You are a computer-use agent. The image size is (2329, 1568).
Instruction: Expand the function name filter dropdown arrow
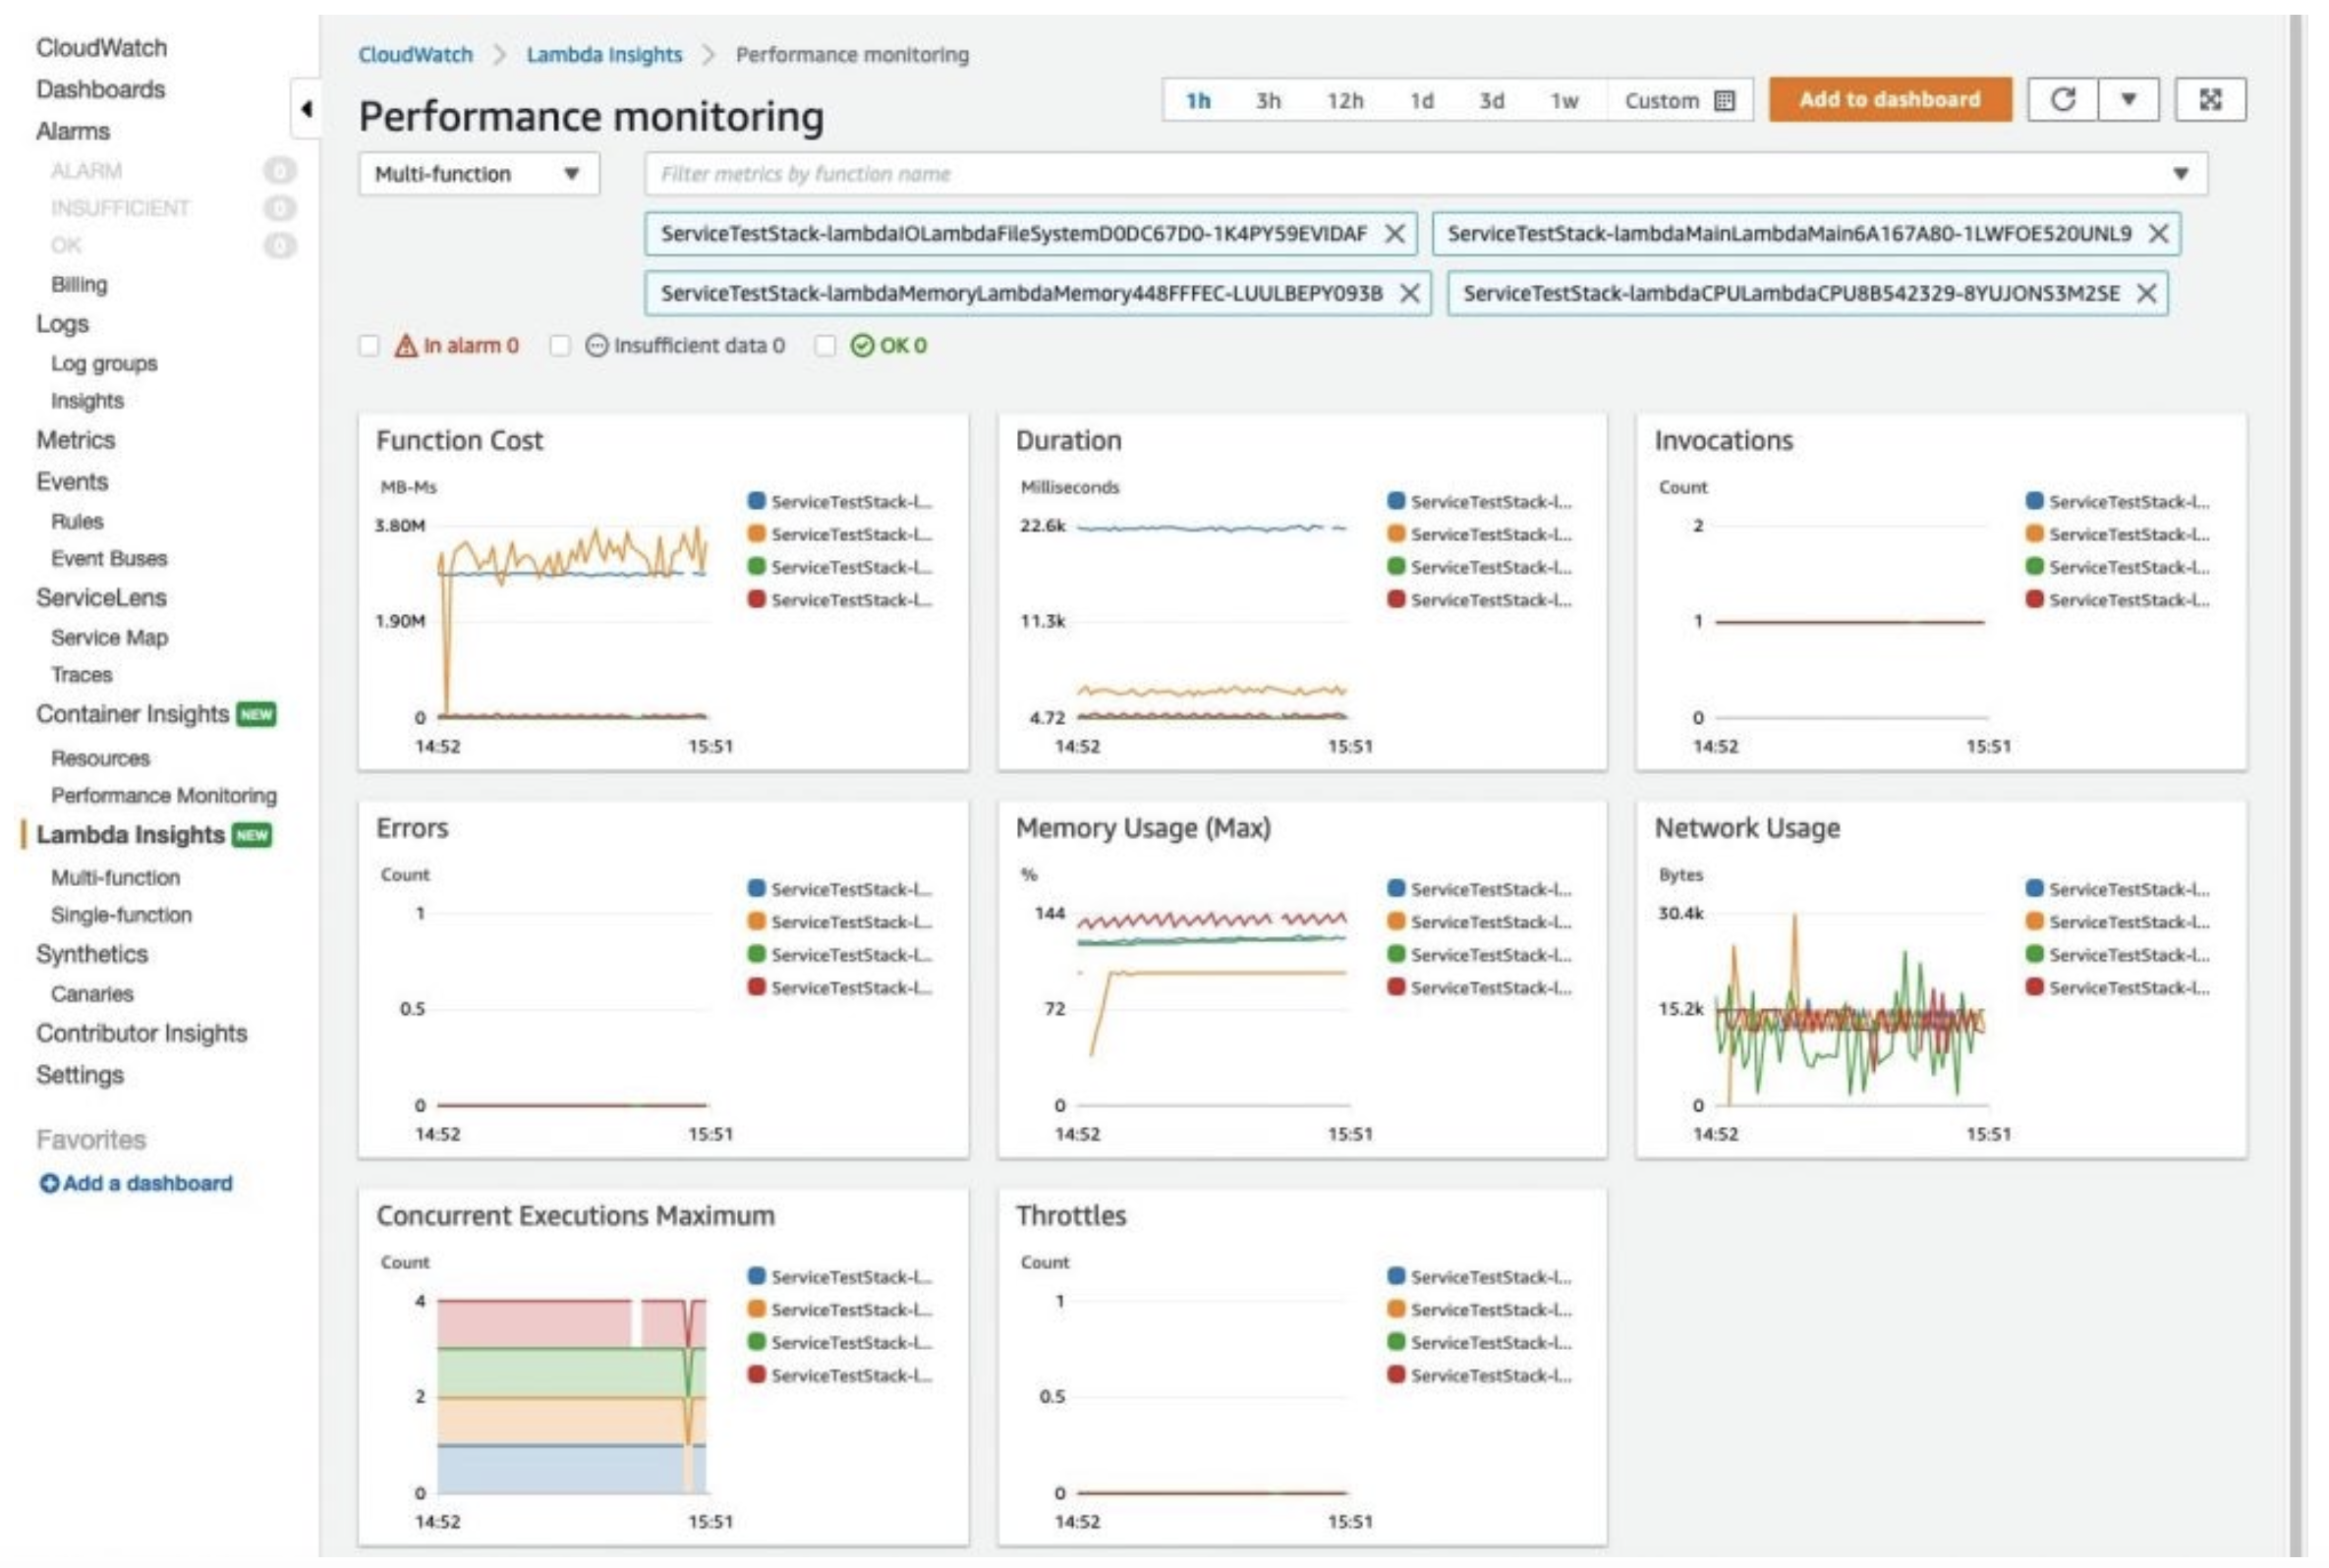[x=2180, y=175]
